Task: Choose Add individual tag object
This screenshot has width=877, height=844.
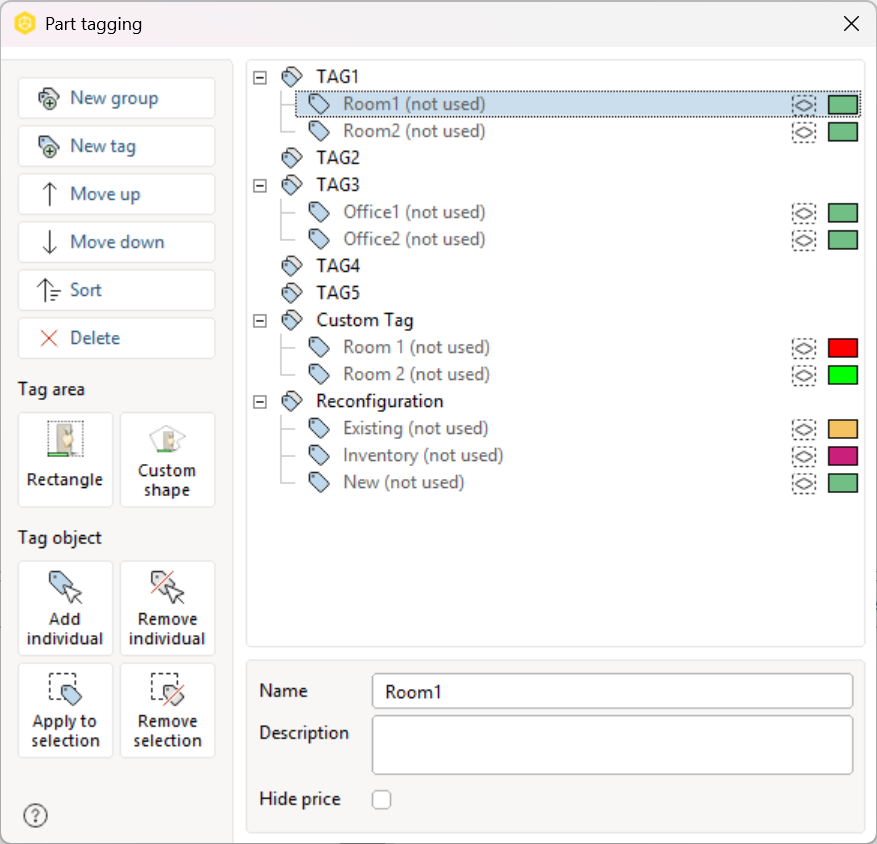Action: (x=65, y=609)
